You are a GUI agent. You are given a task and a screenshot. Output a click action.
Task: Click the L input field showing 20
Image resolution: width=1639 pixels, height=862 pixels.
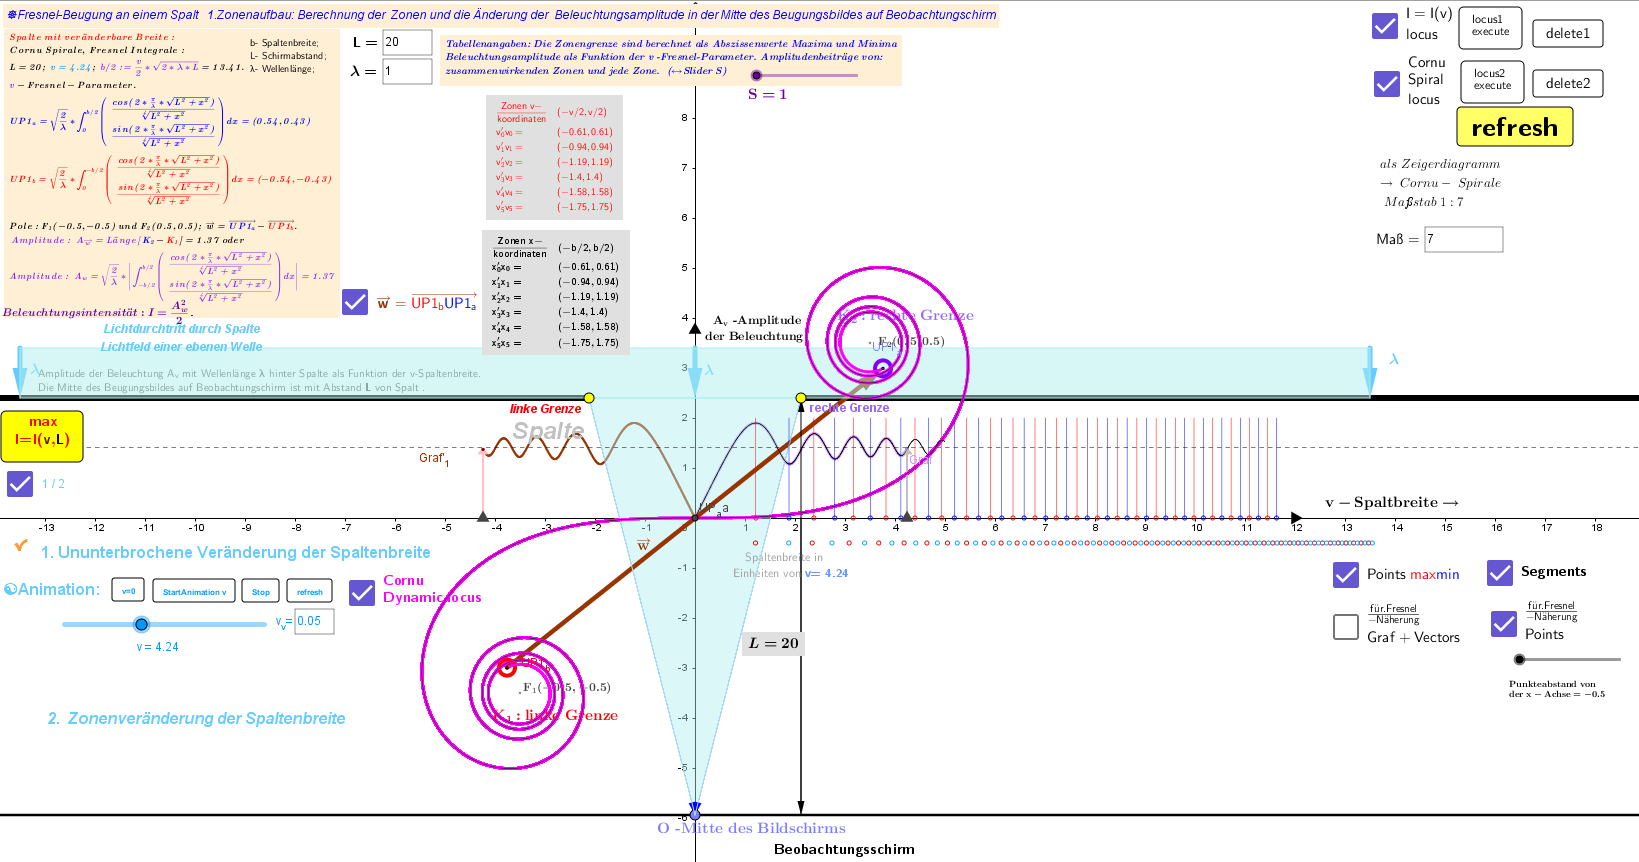point(407,42)
